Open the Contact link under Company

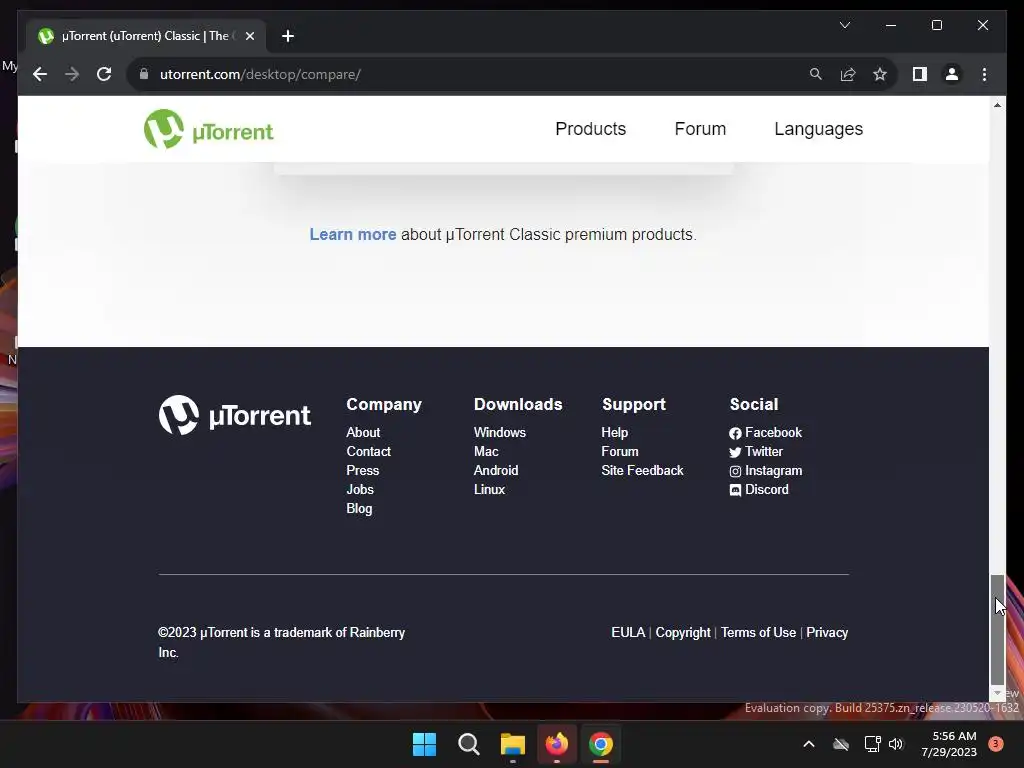tap(368, 451)
